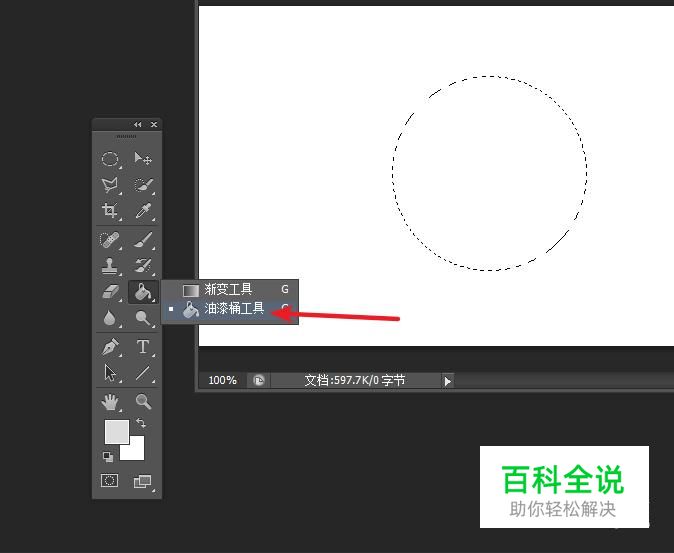Open the status bar info arrow menu
Screen dimensions: 674x553
click(x=447, y=381)
